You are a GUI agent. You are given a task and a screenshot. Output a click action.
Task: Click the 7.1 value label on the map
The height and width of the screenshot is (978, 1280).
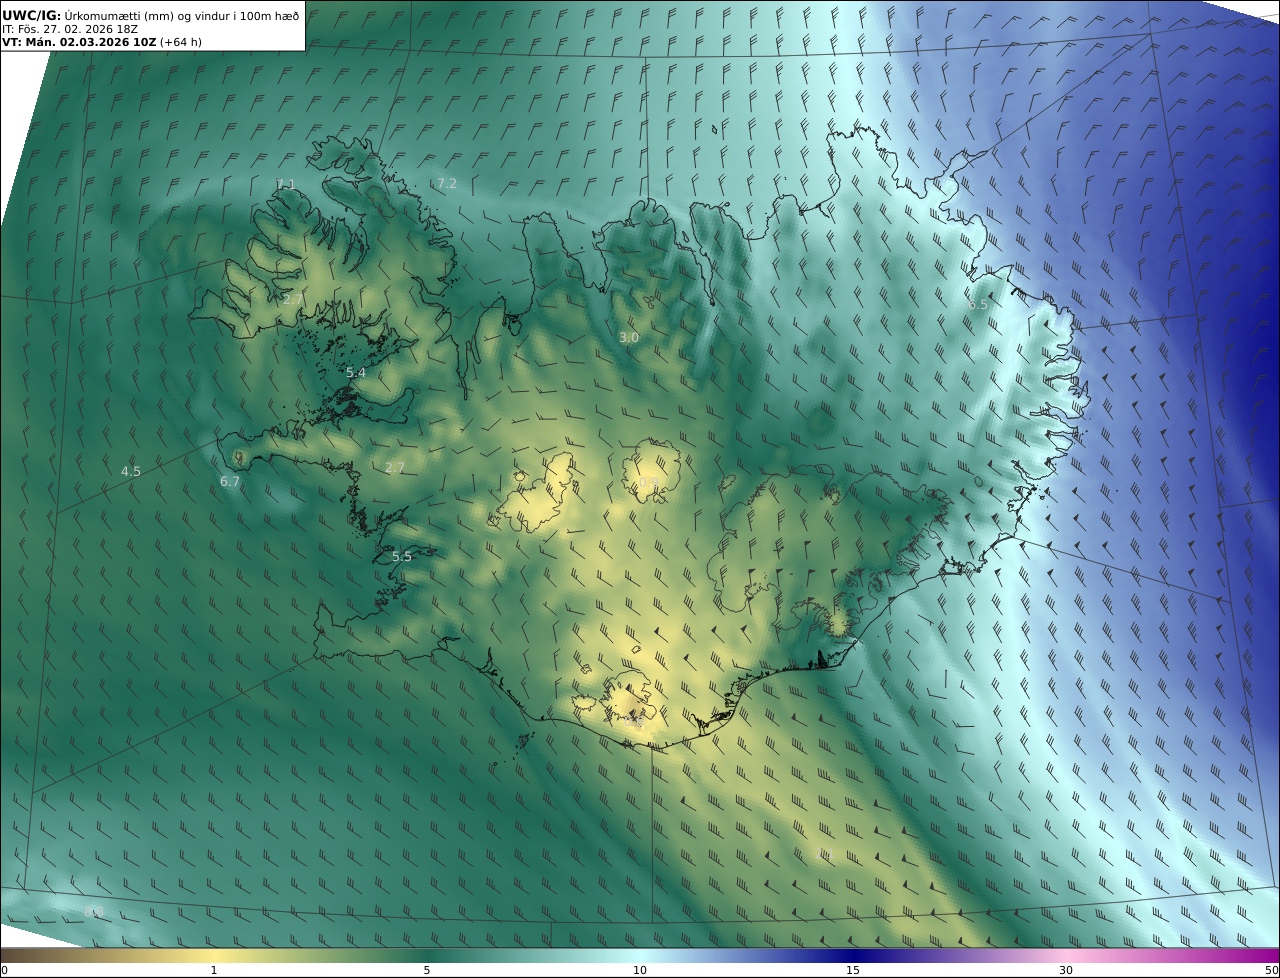[286, 184]
